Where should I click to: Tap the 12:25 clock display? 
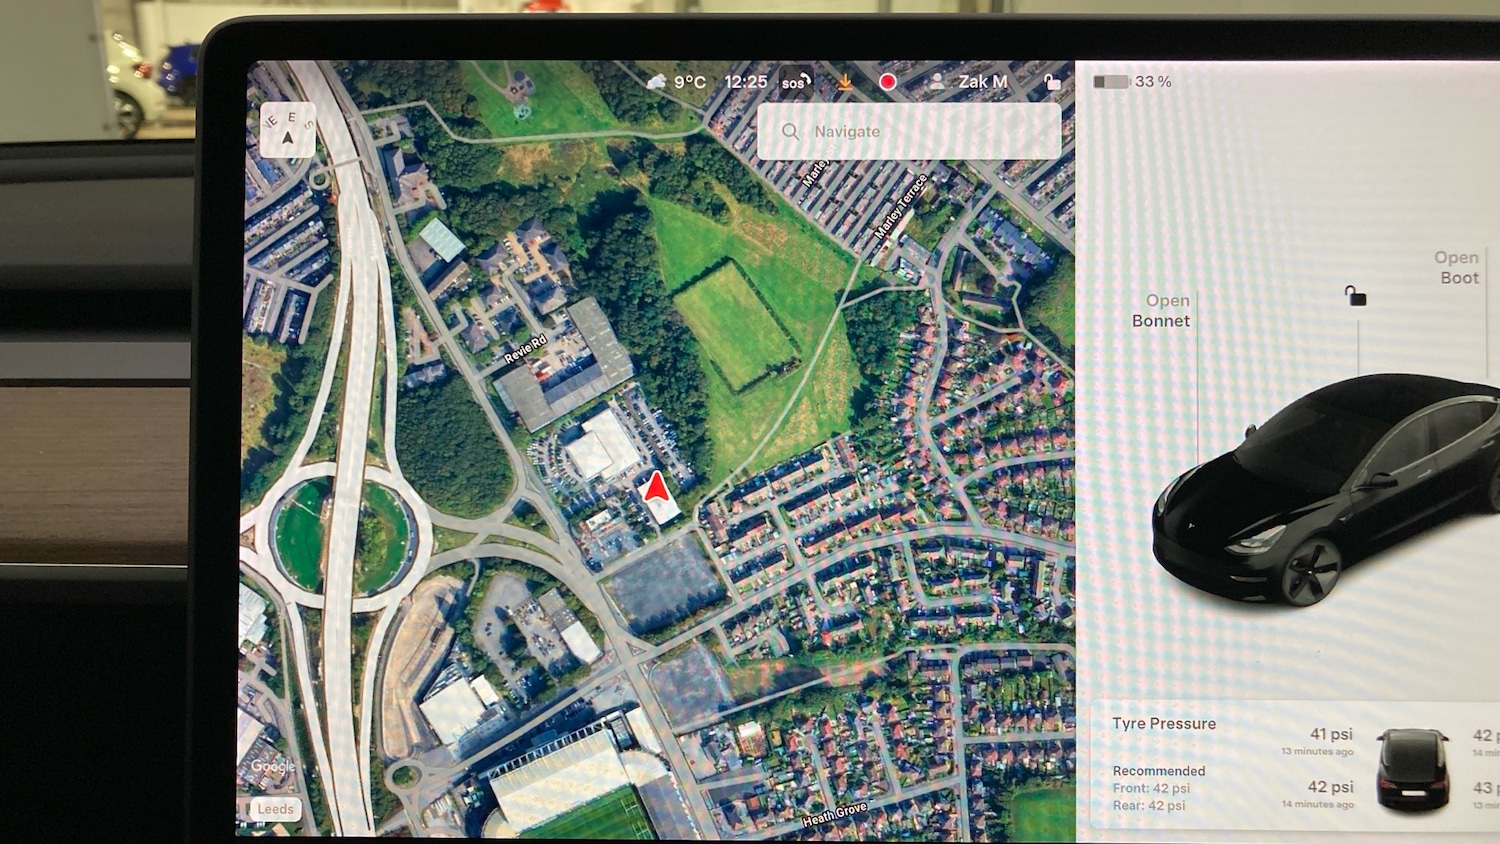745,82
